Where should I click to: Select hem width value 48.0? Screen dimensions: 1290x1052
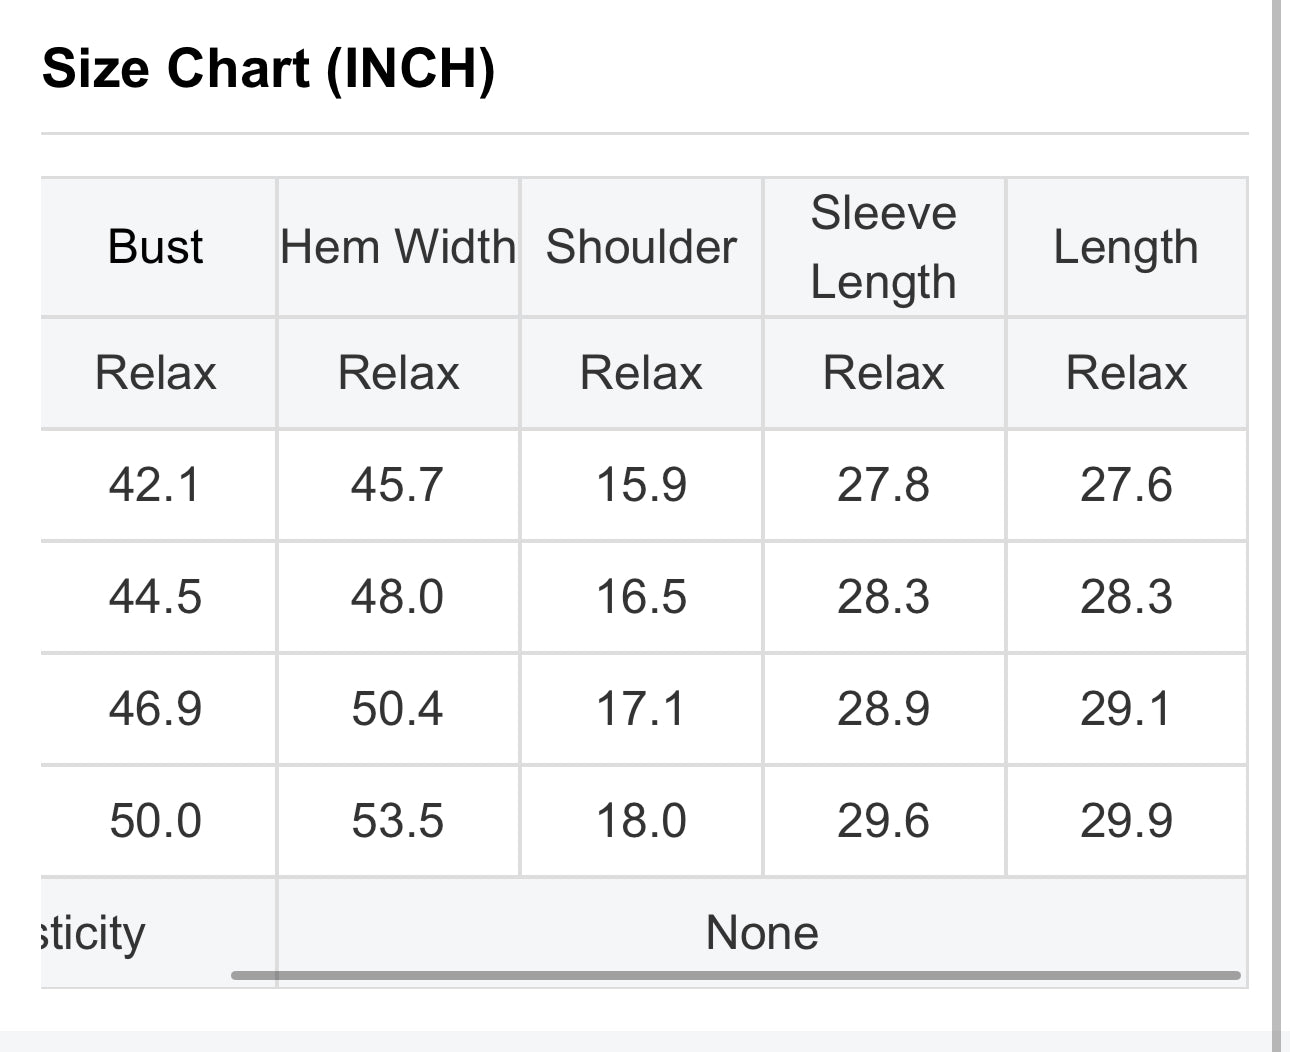tap(397, 597)
